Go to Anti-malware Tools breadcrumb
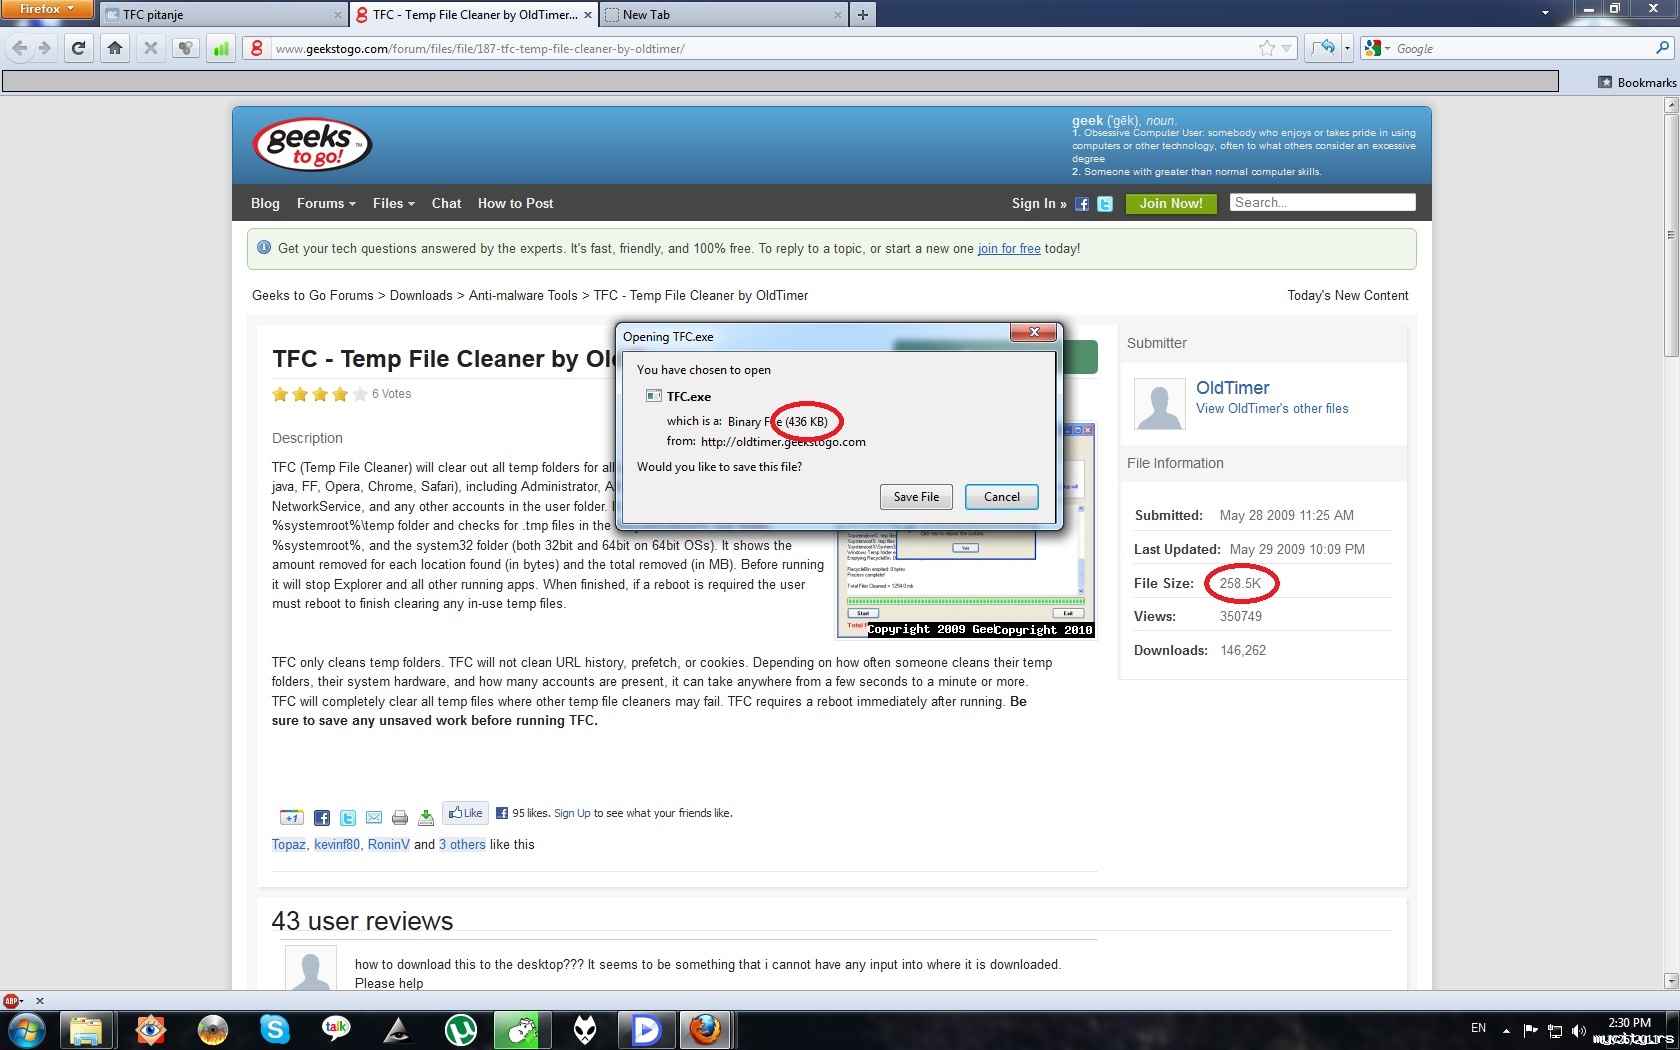 click(x=523, y=295)
